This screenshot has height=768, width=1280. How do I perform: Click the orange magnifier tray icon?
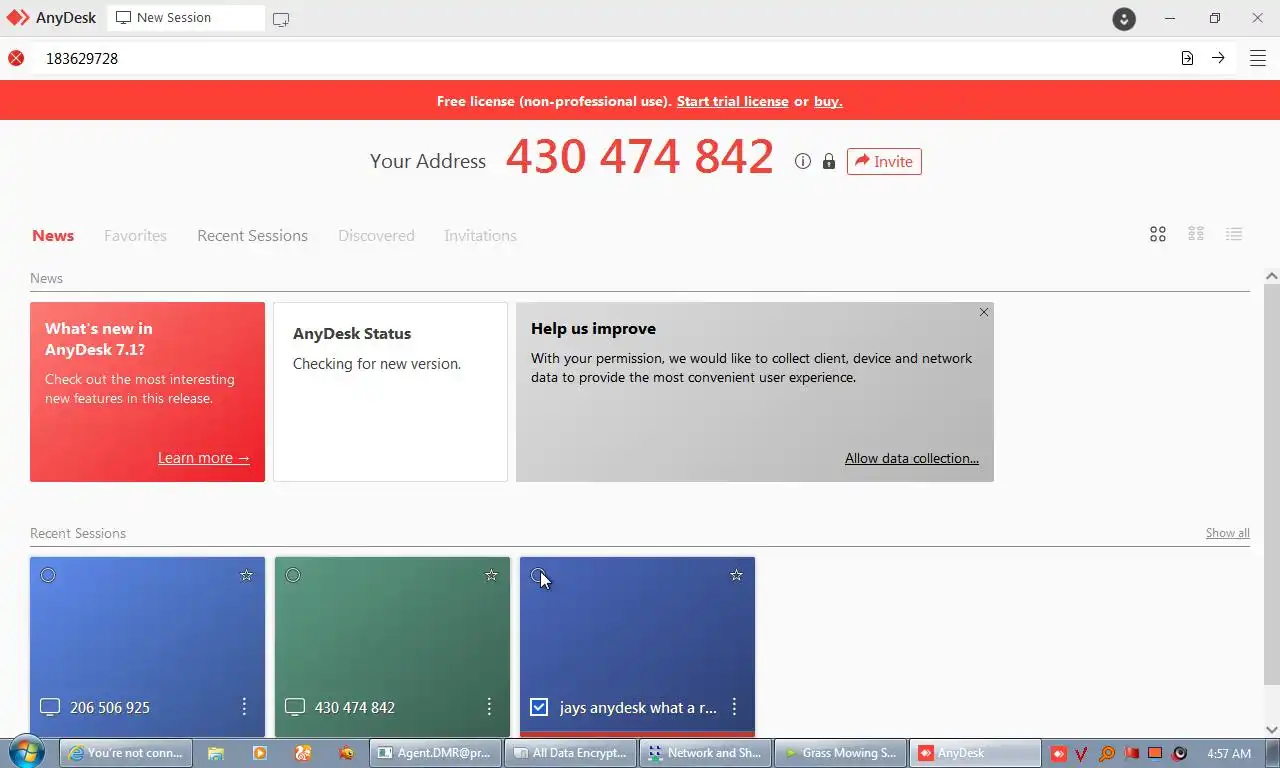coord(1107,753)
